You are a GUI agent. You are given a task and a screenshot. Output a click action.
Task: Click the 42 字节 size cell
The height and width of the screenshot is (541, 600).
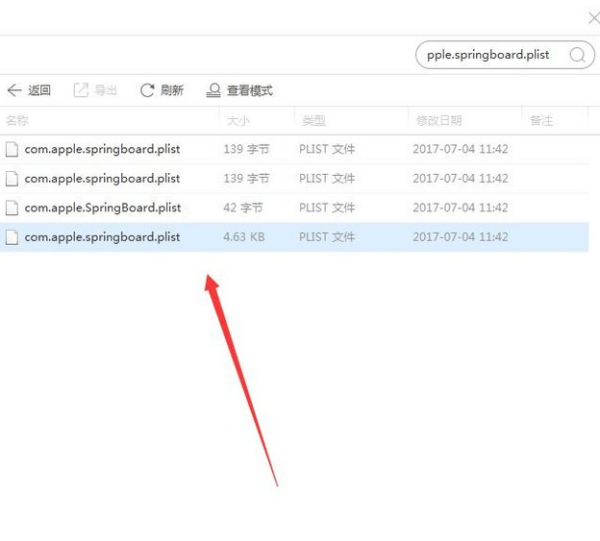click(243, 208)
